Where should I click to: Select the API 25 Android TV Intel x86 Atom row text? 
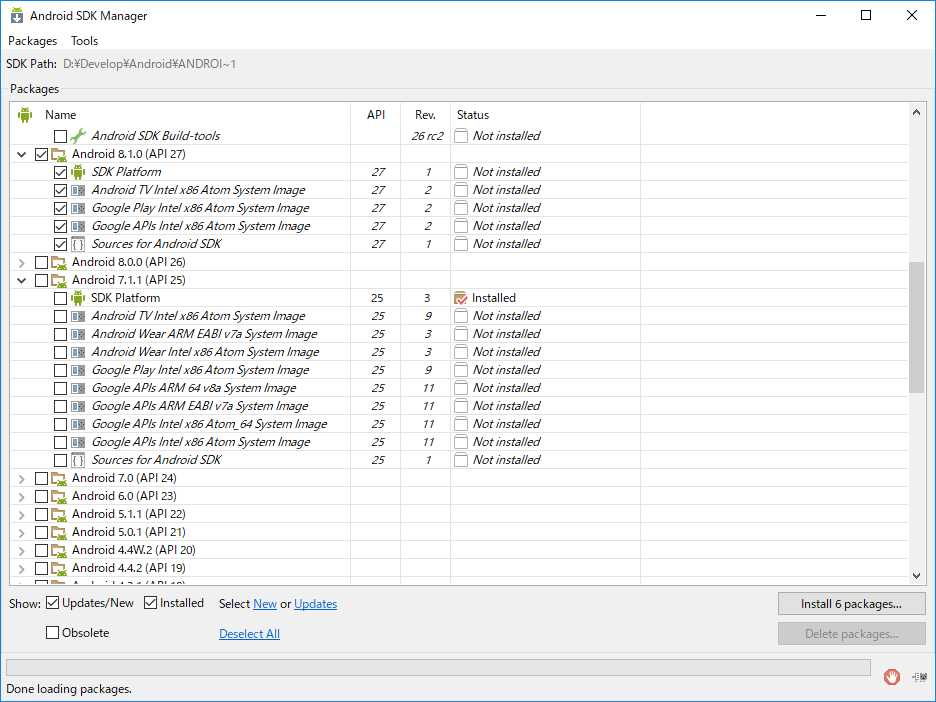click(x=198, y=316)
